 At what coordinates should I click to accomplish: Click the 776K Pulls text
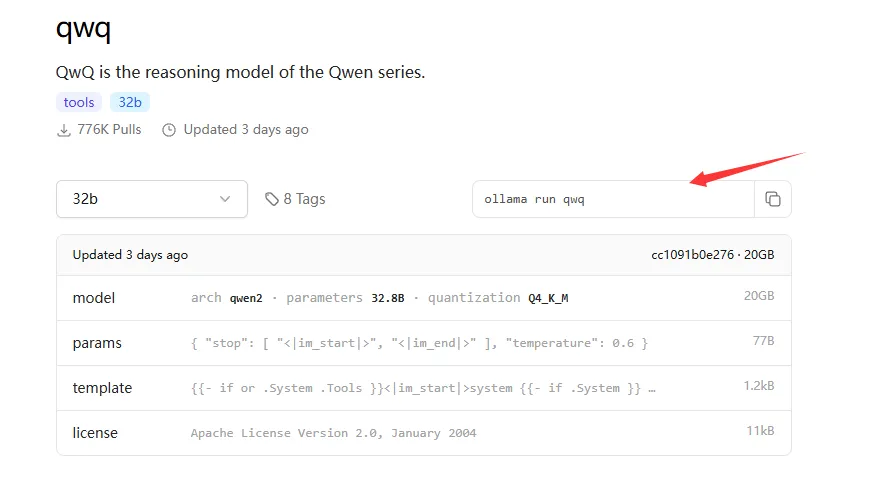tap(109, 130)
